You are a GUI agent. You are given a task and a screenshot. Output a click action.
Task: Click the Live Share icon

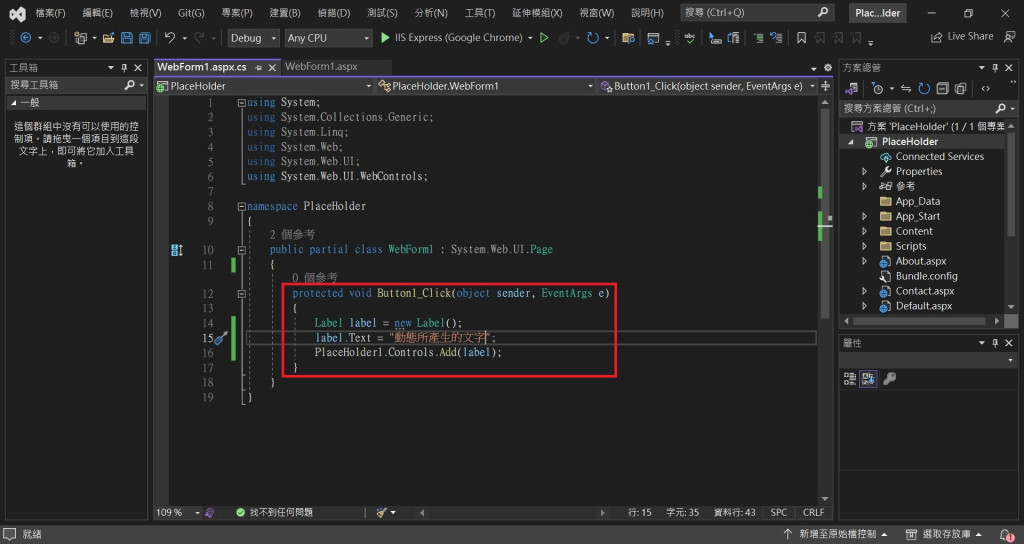pyautogui.click(x=936, y=37)
